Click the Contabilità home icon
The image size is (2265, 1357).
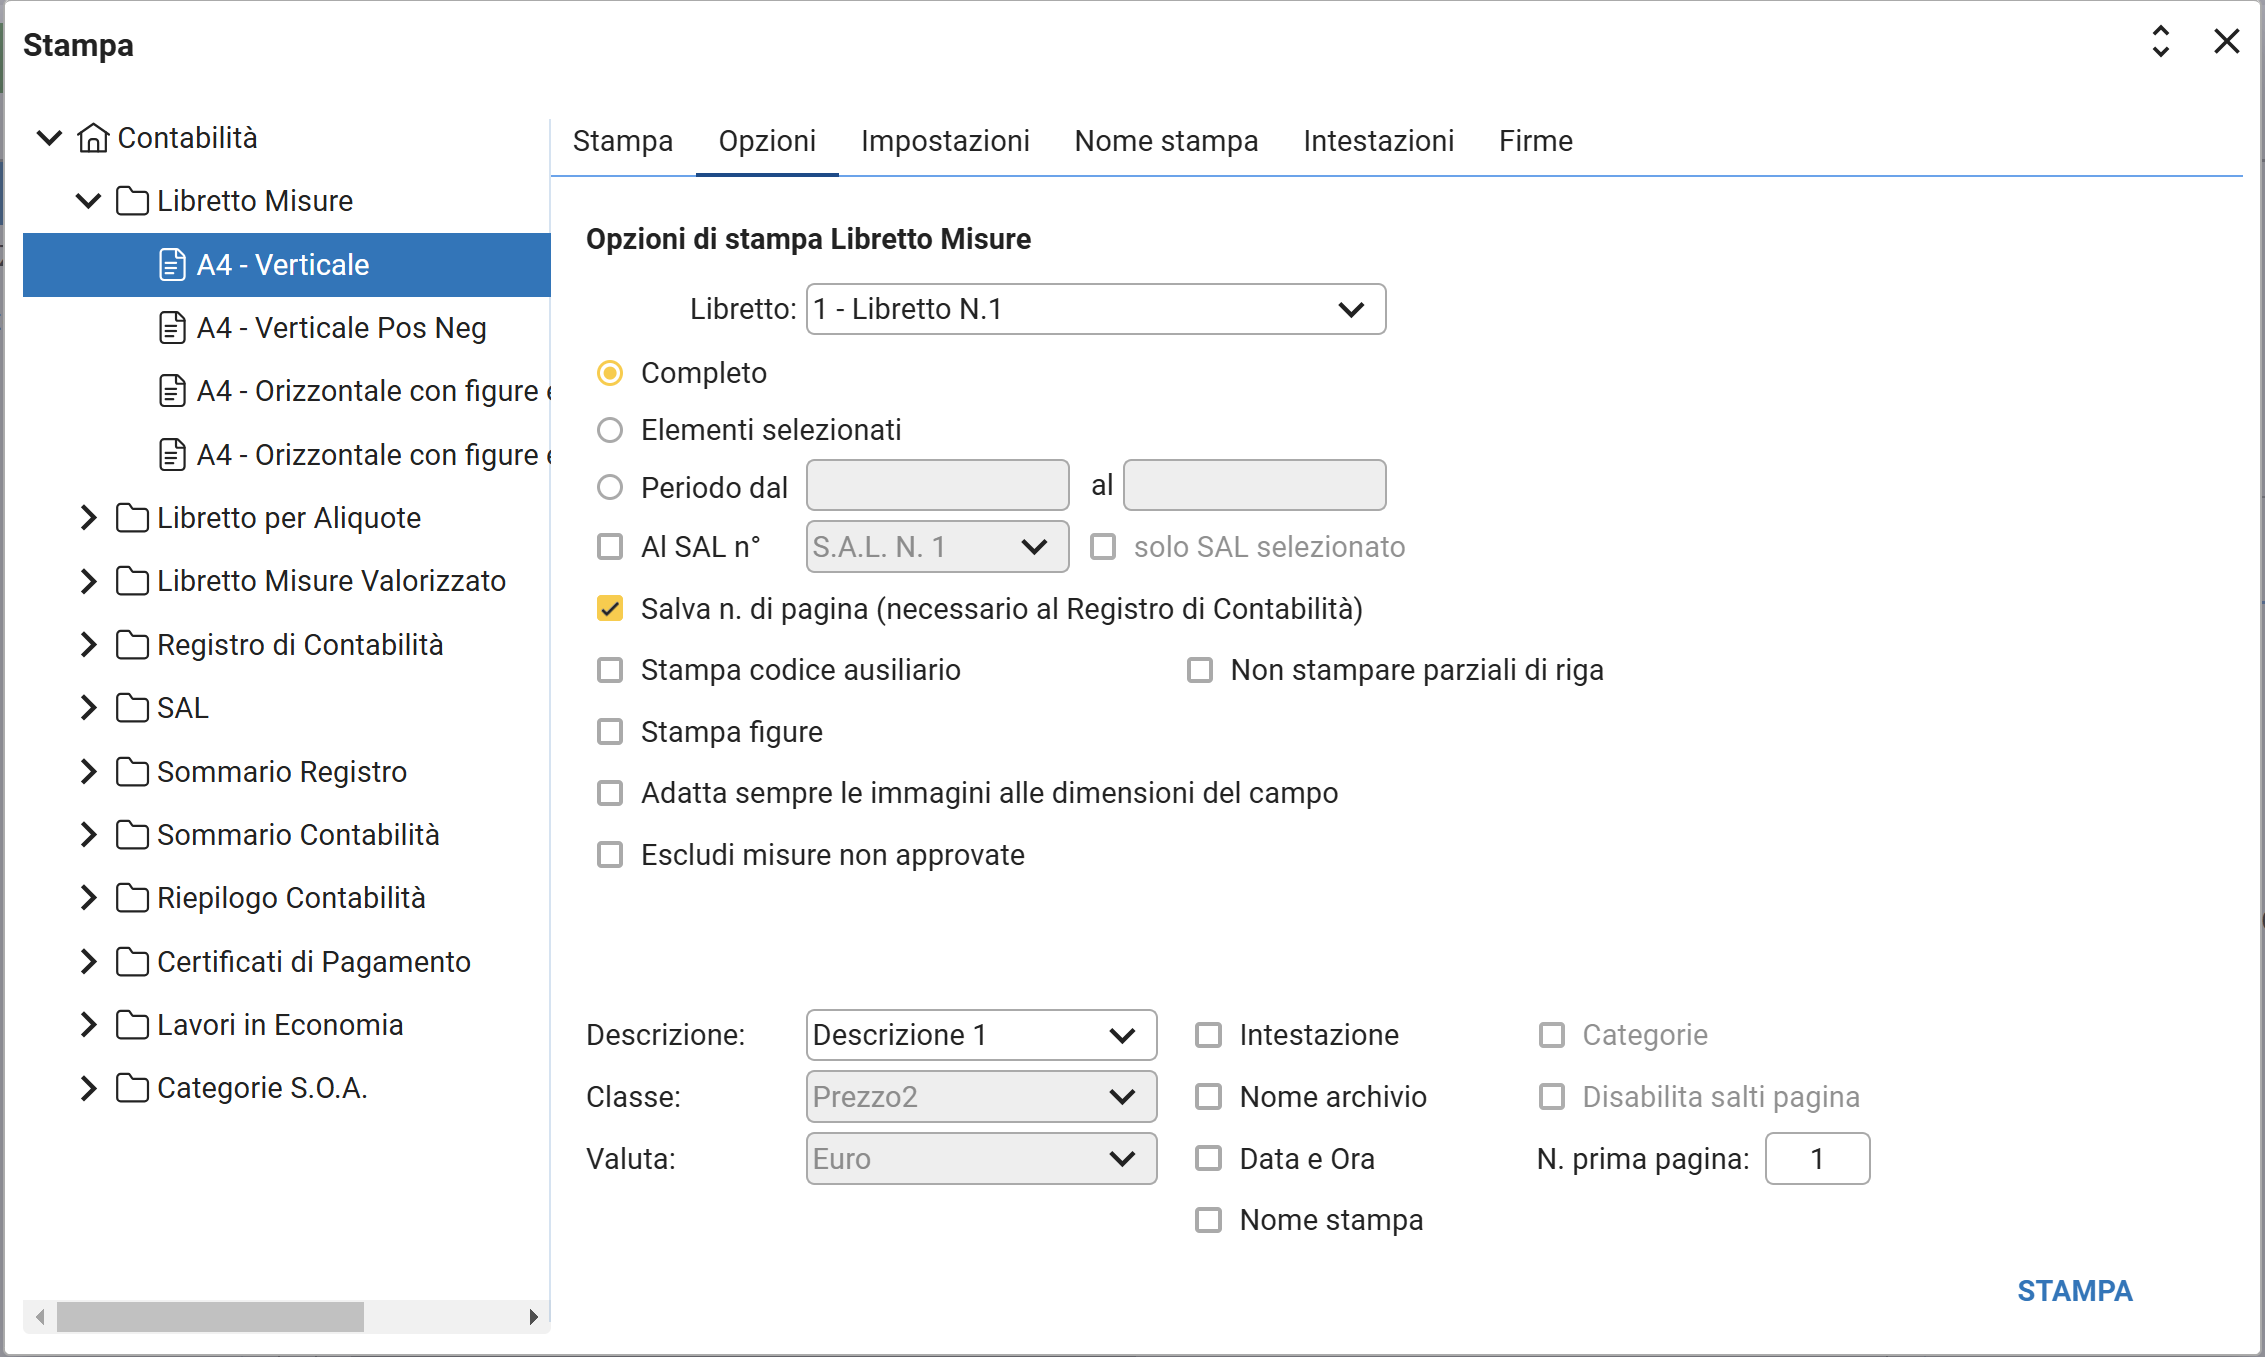pyautogui.click(x=93, y=138)
